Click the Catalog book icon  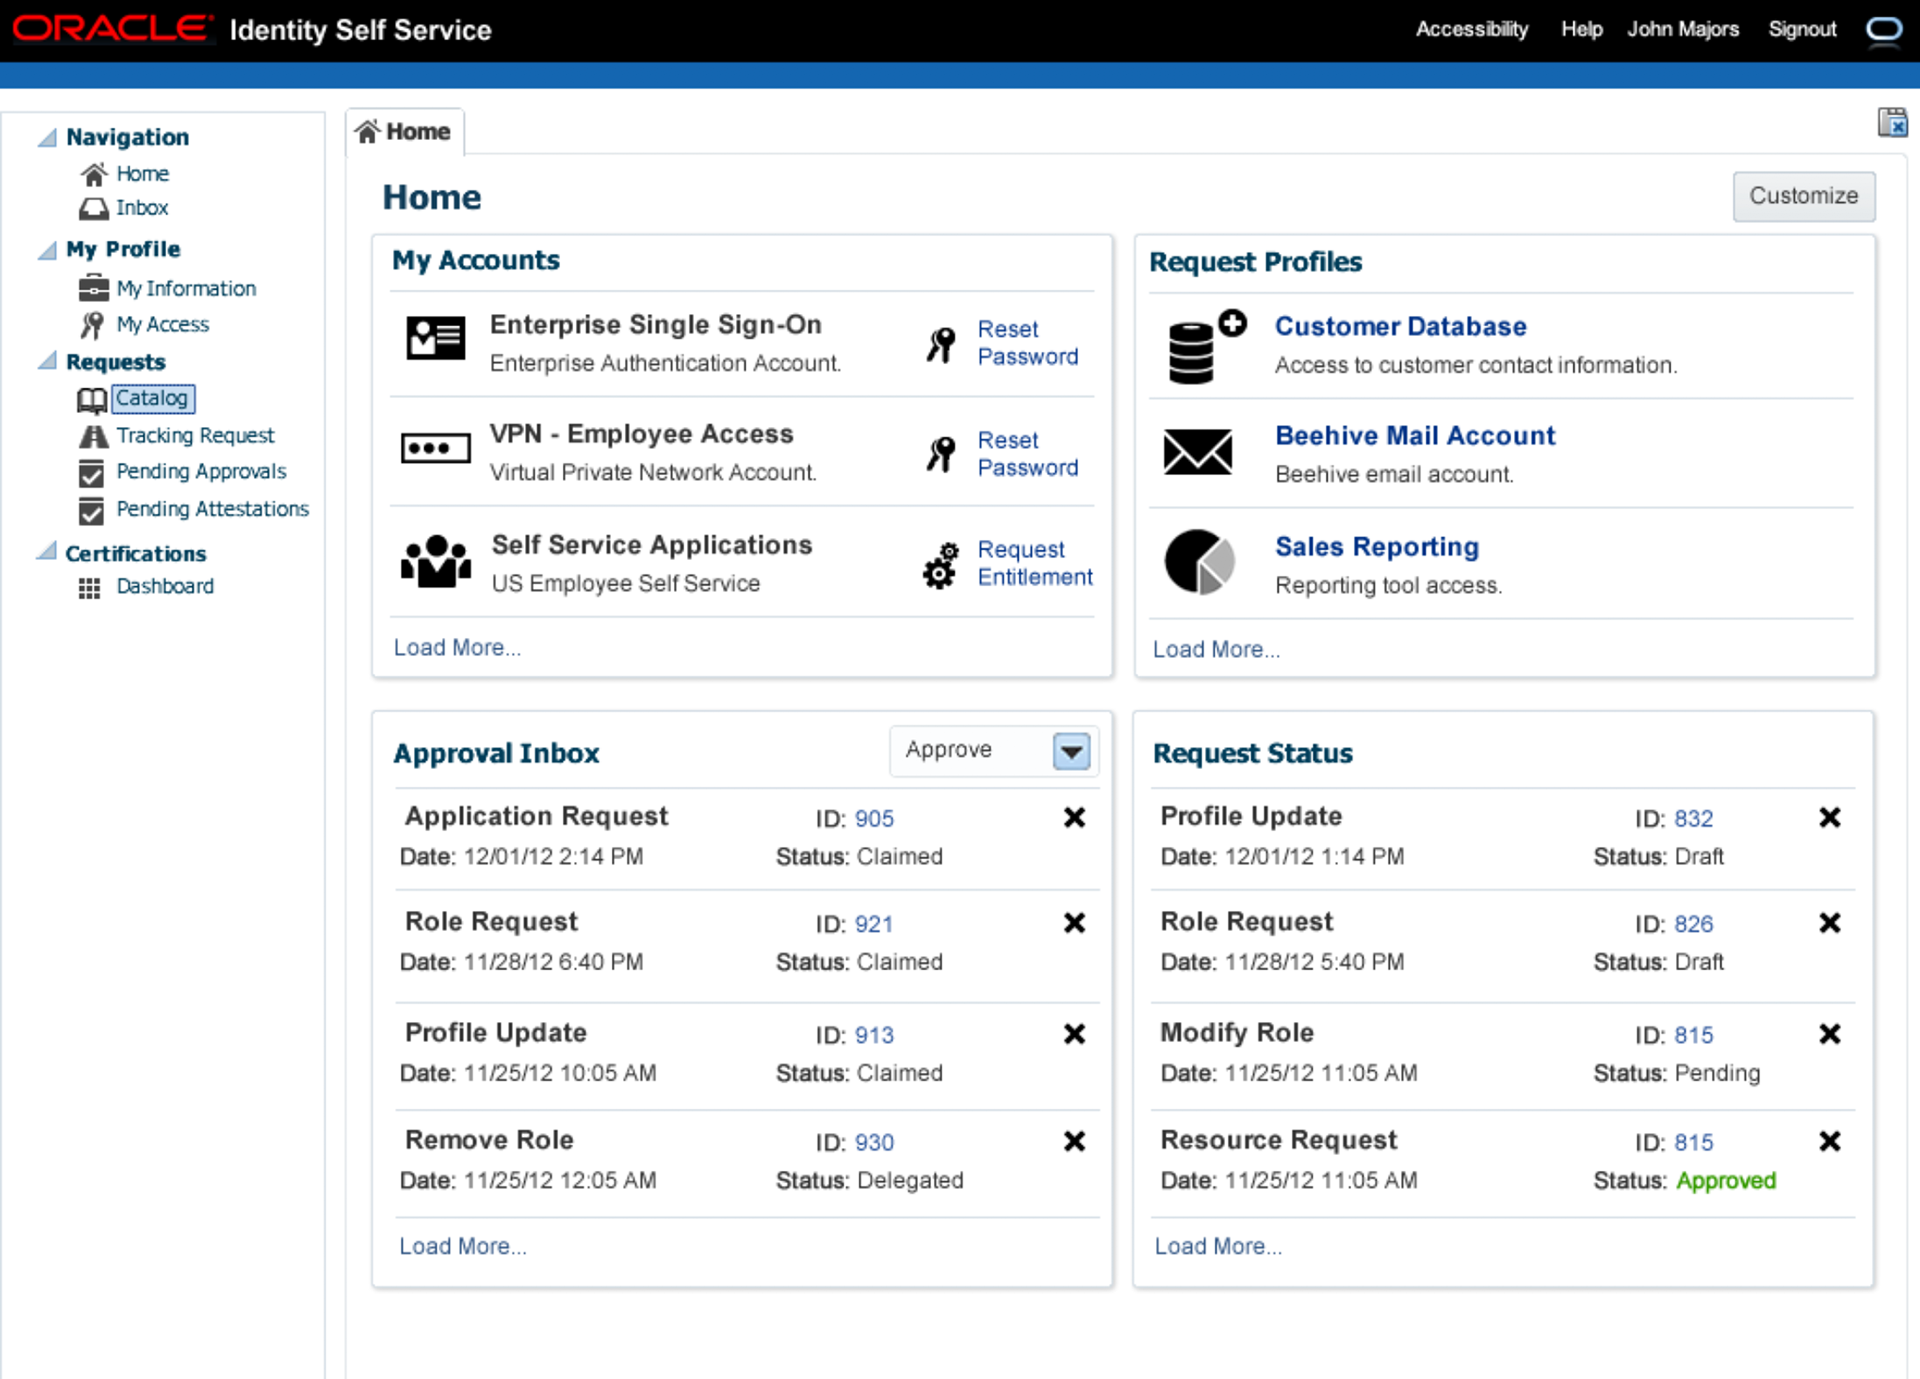92,400
